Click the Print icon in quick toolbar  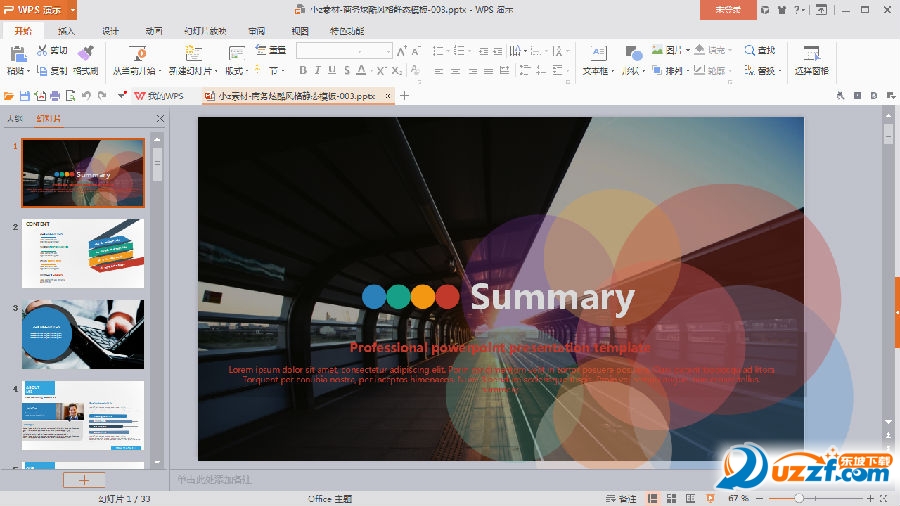[x=56, y=96]
